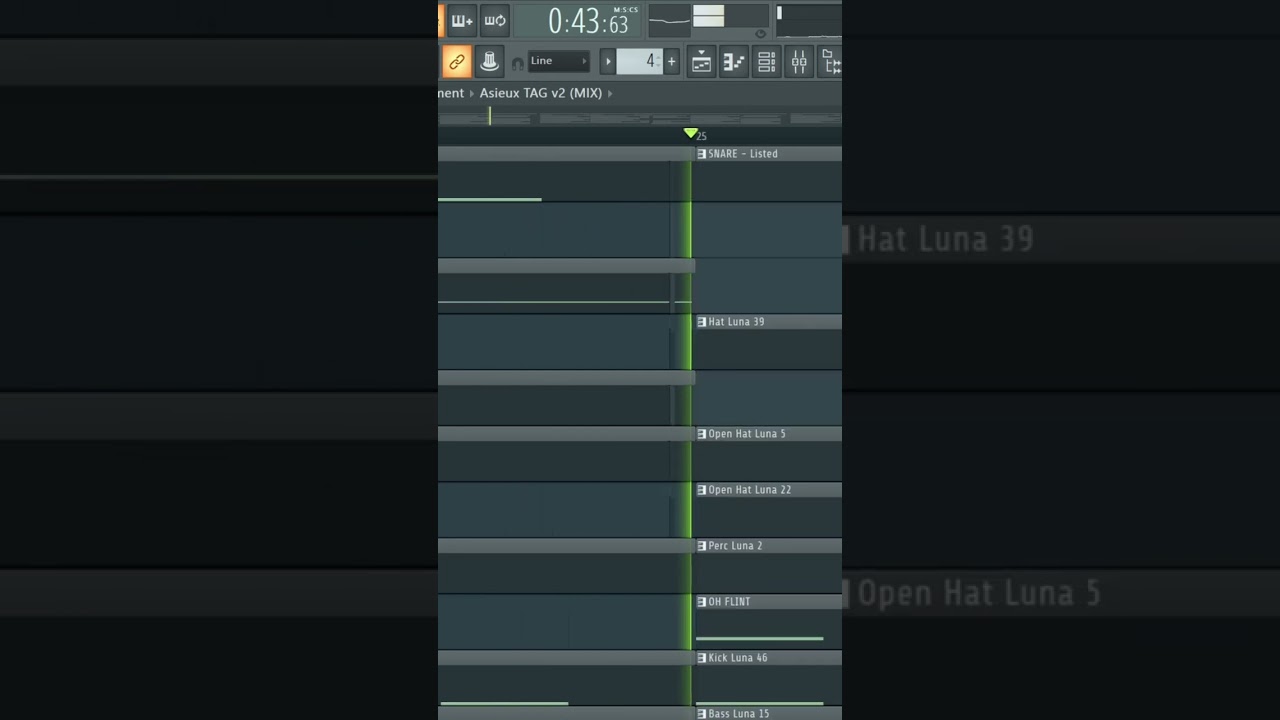Click the time display 0:43:63

588,21
